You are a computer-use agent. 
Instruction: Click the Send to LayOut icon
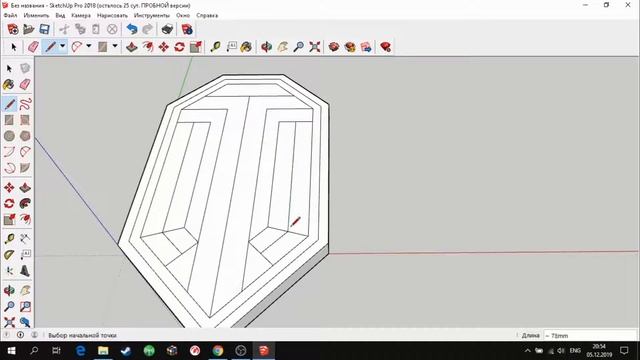366,47
